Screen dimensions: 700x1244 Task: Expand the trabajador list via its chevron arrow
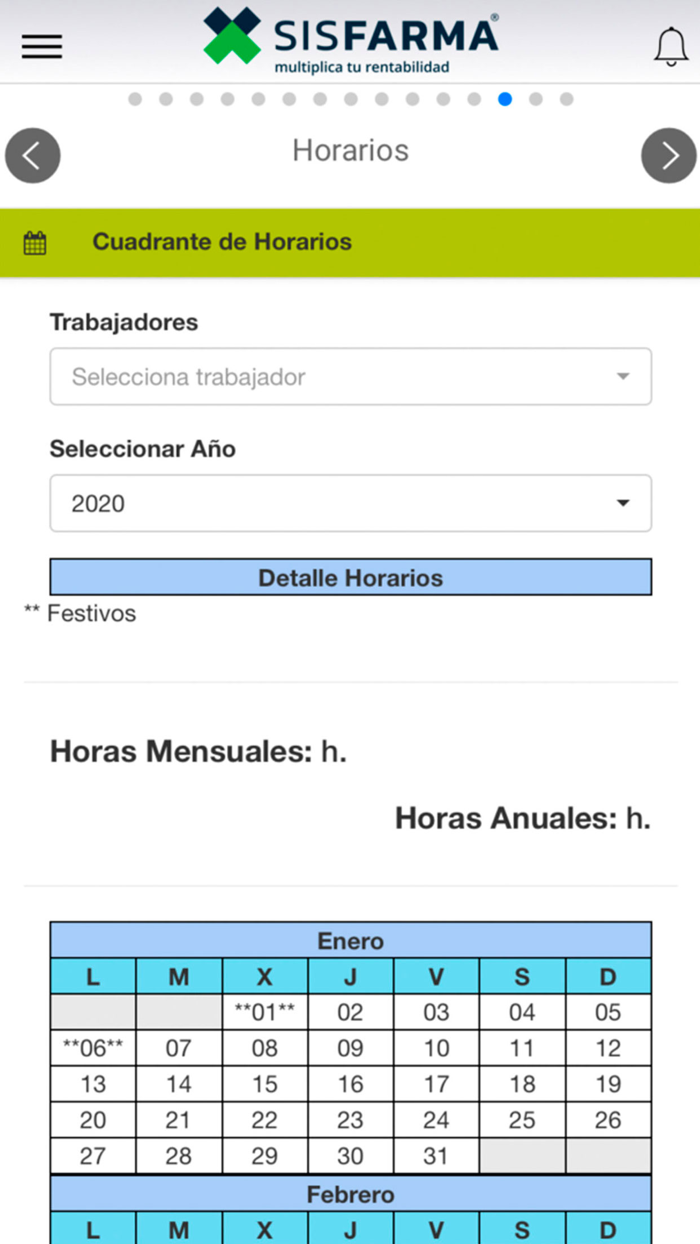[x=624, y=376]
